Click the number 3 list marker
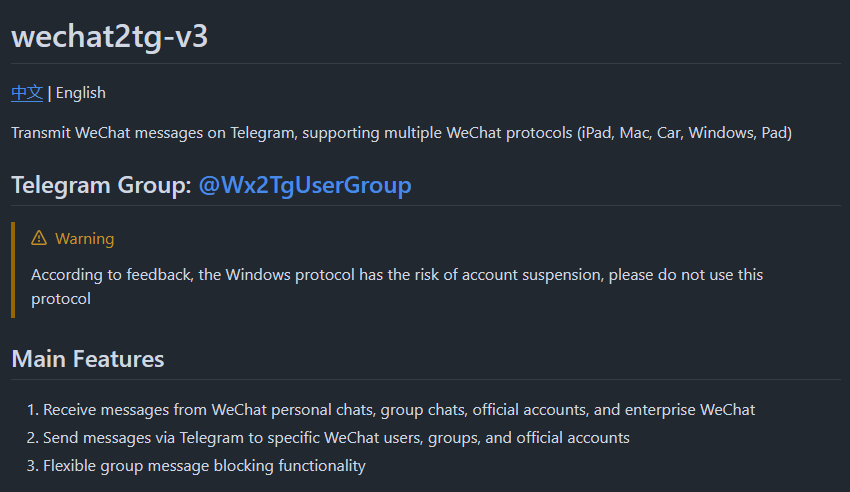Viewport: 850px width, 492px height. 32,465
